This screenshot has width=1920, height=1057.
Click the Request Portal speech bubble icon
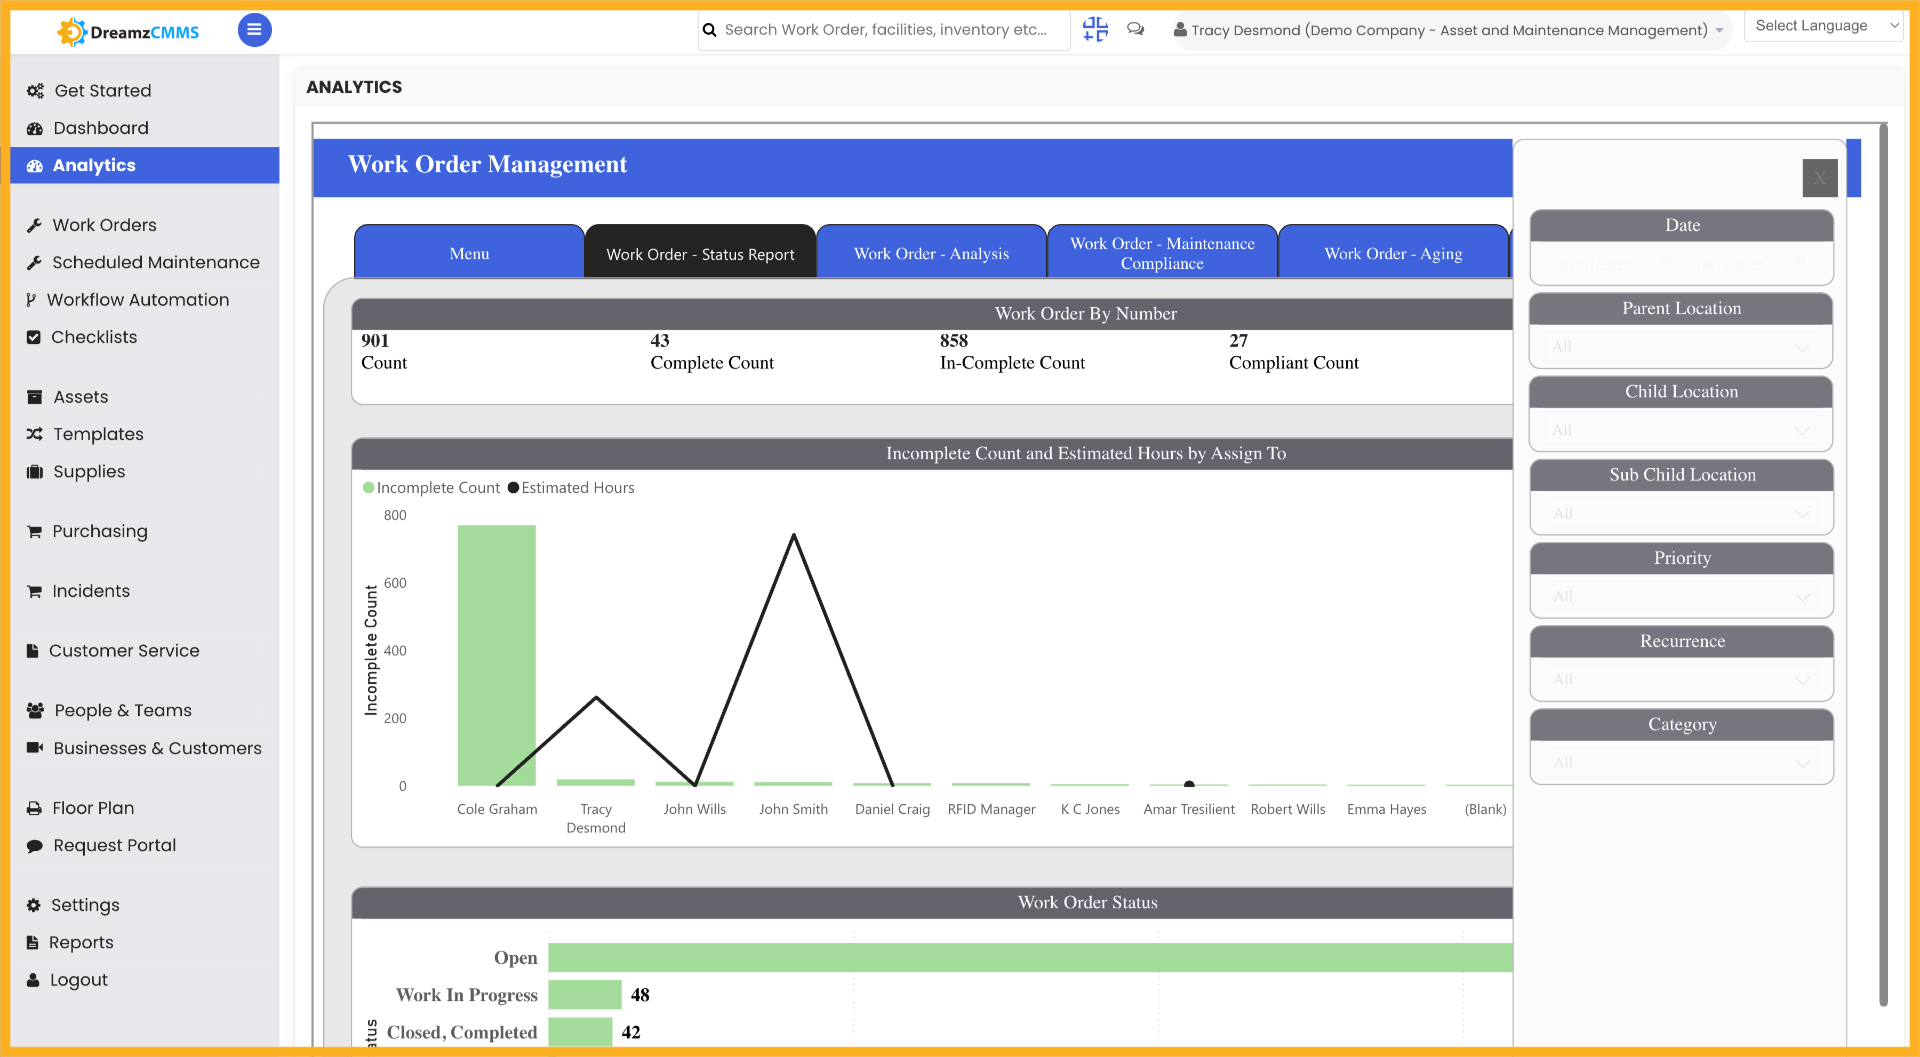34,846
